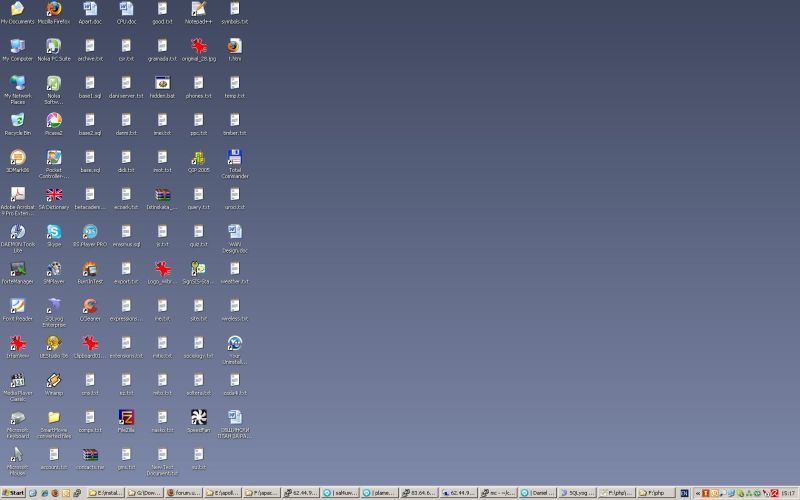The height and width of the screenshot is (500, 800).
Task: Switch to the G:\Dow... folder taskbar button
Action: [144, 493]
